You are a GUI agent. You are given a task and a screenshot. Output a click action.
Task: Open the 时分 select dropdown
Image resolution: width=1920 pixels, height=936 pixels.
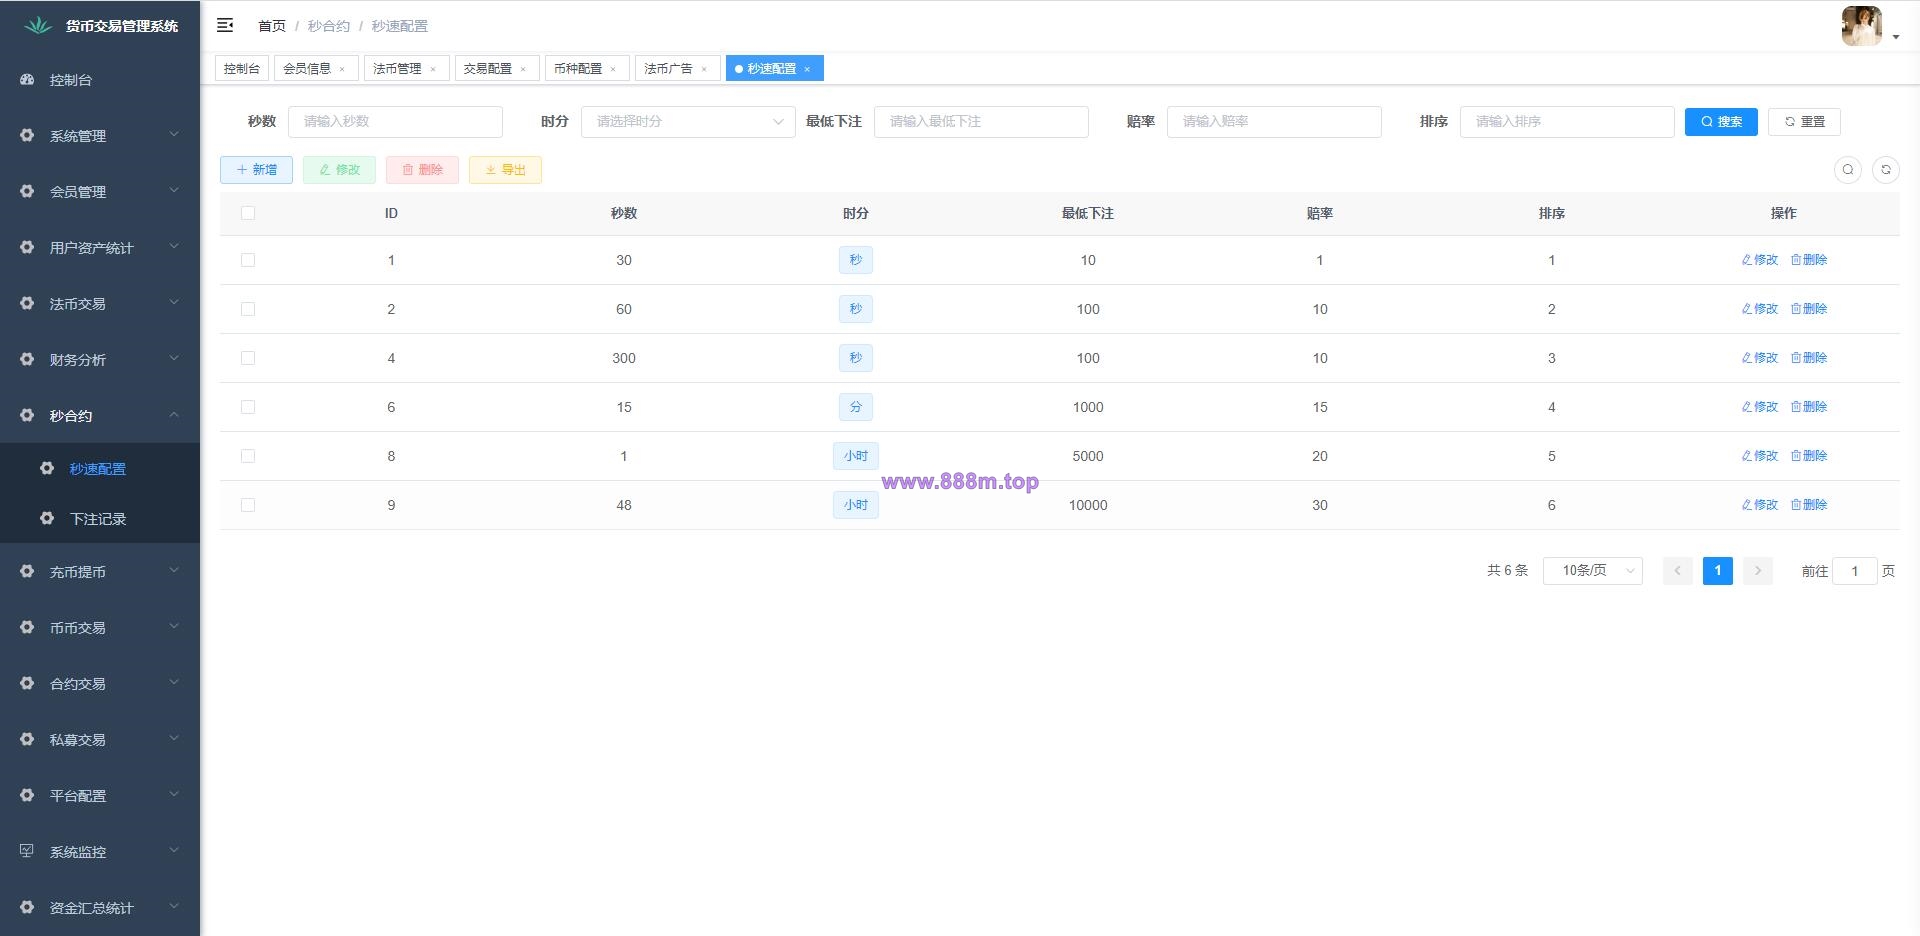click(x=688, y=121)
